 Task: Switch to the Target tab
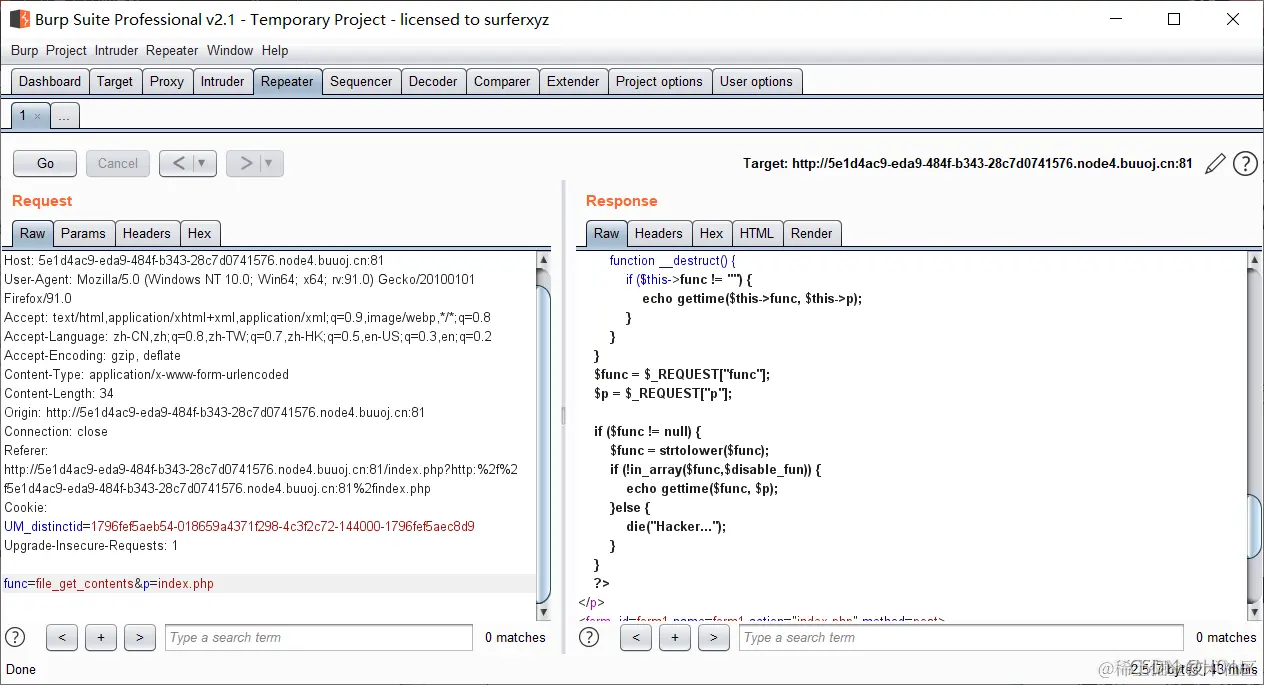(x=115, y=81)
